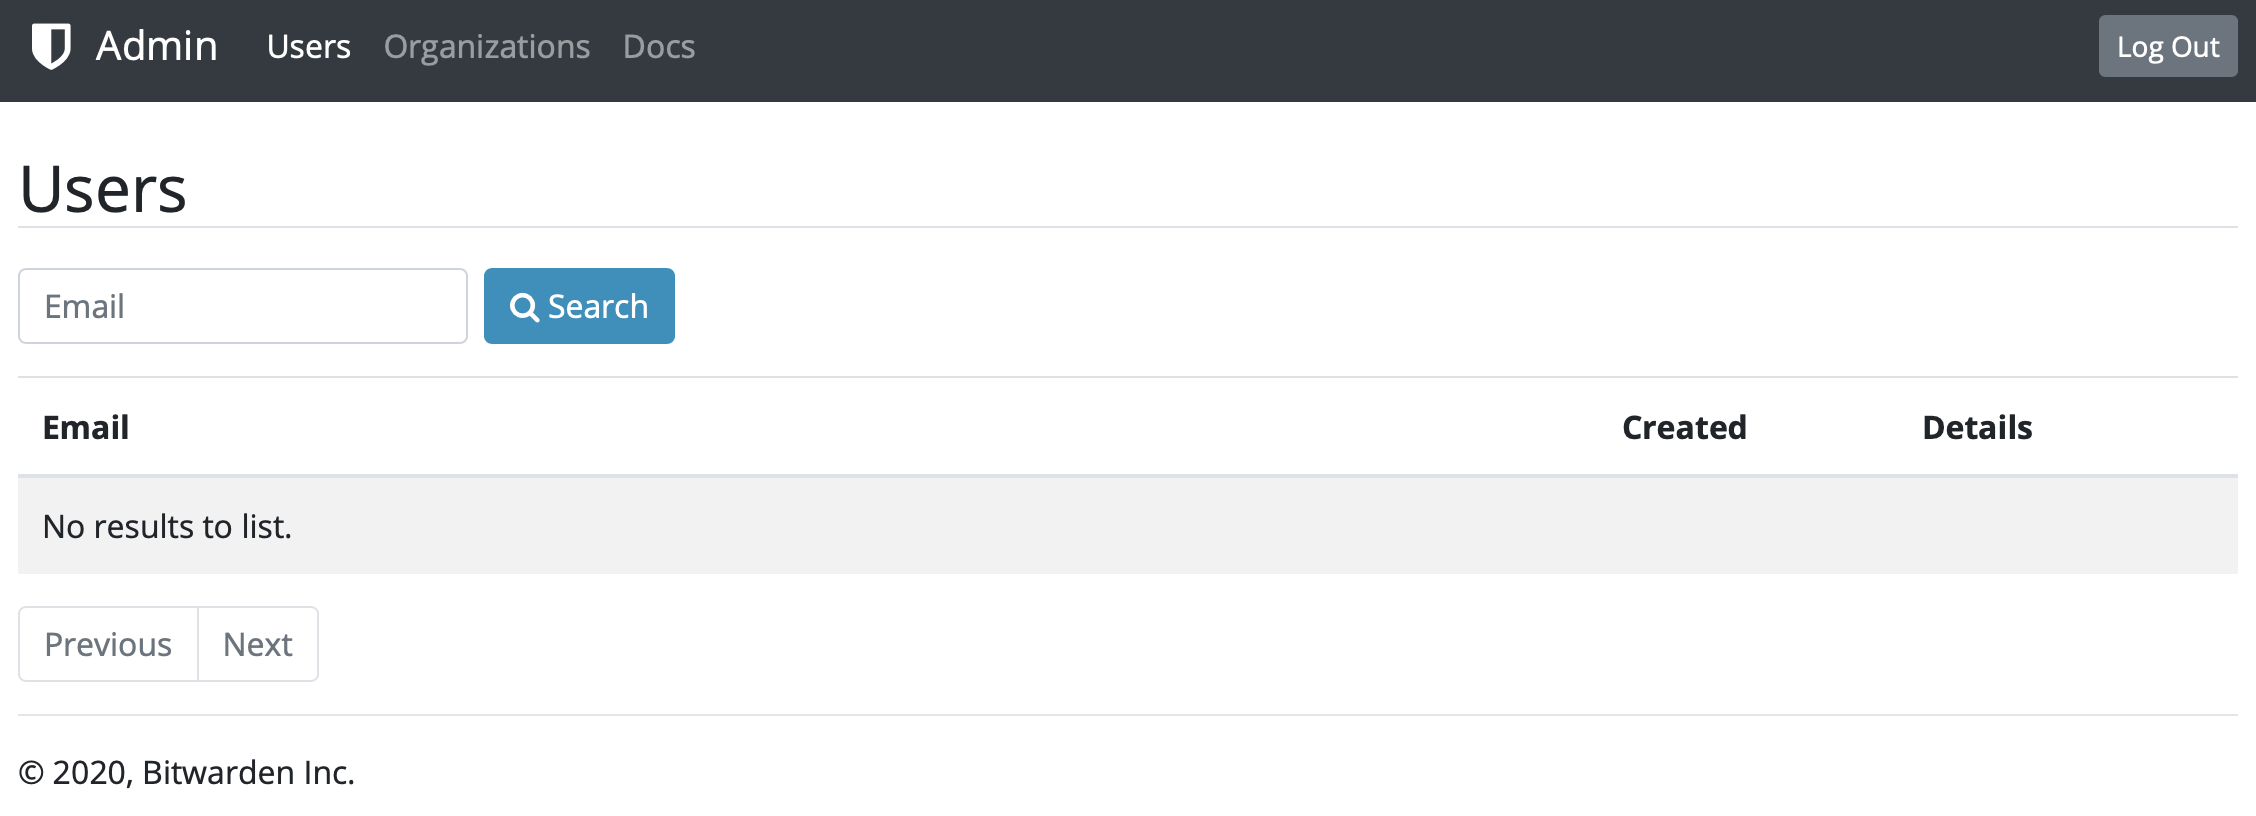2256x816 pixels.
Task: Select the Users page heading
Action: pos(103,188)
